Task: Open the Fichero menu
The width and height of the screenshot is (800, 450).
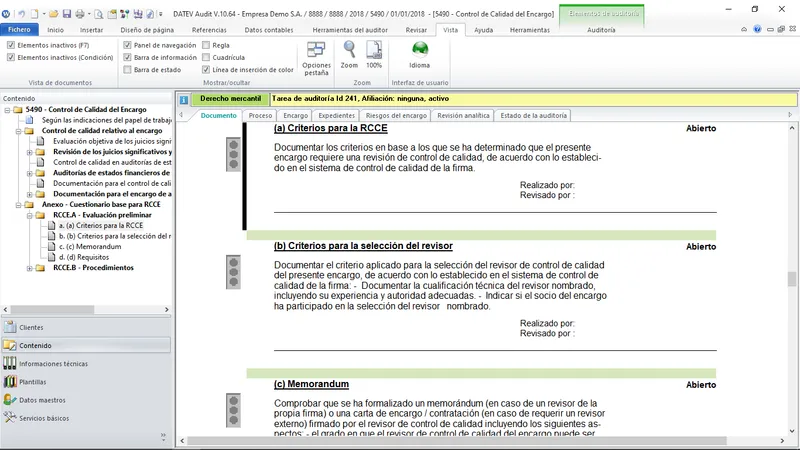Action: coord(19,30)
